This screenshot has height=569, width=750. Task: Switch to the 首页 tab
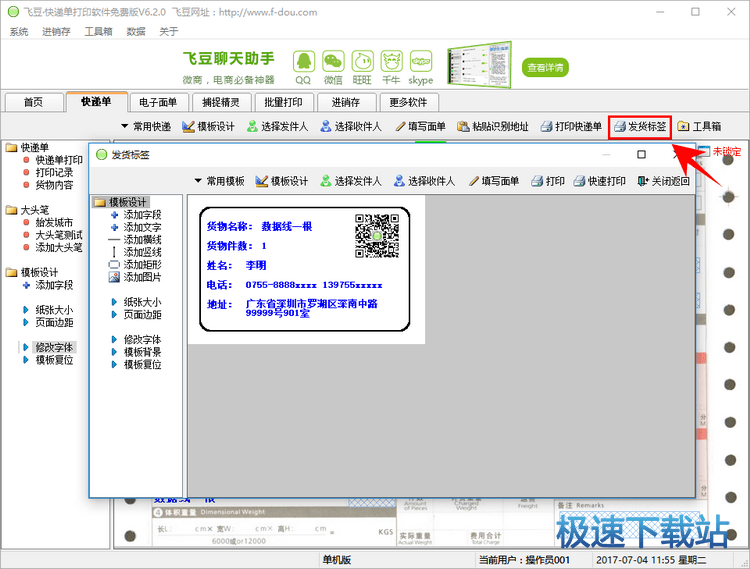click(x=33, y=102)
